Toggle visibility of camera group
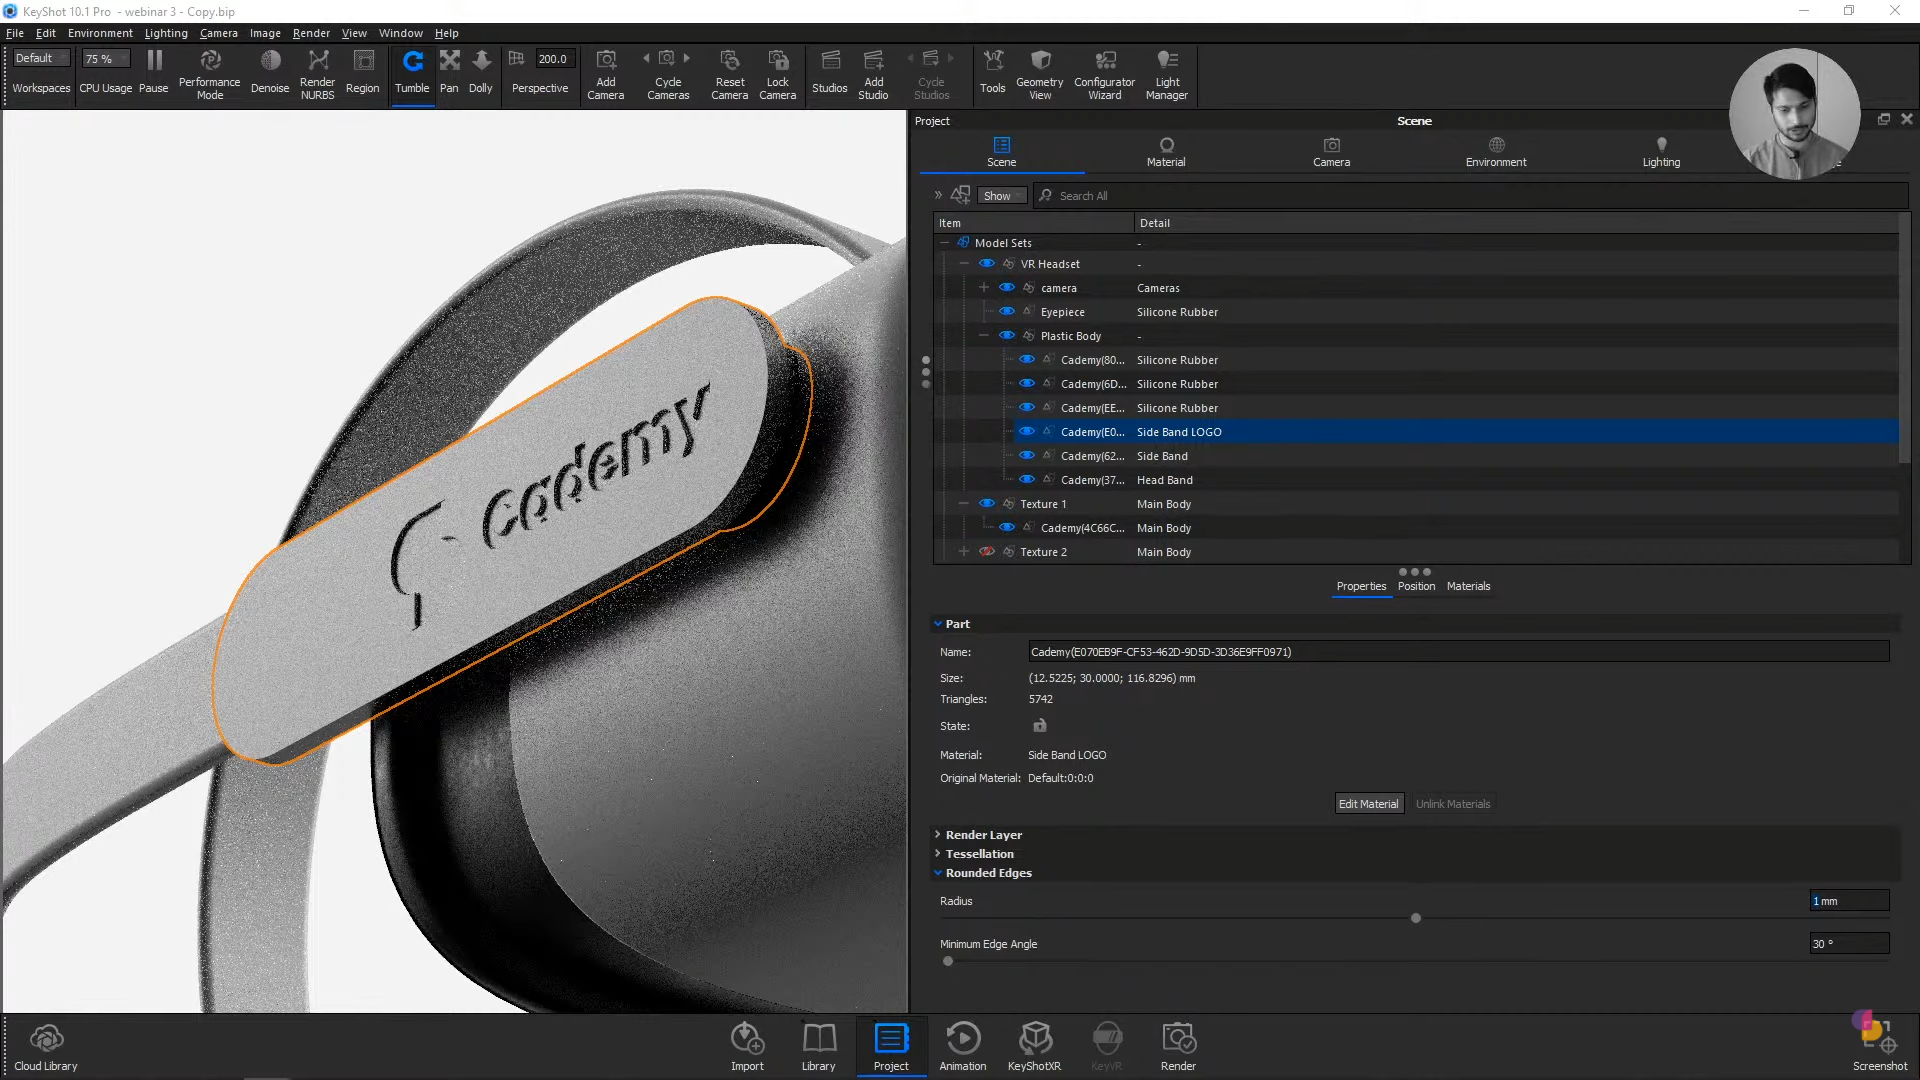The image size is (1920, 1080). click(1007, 288)
